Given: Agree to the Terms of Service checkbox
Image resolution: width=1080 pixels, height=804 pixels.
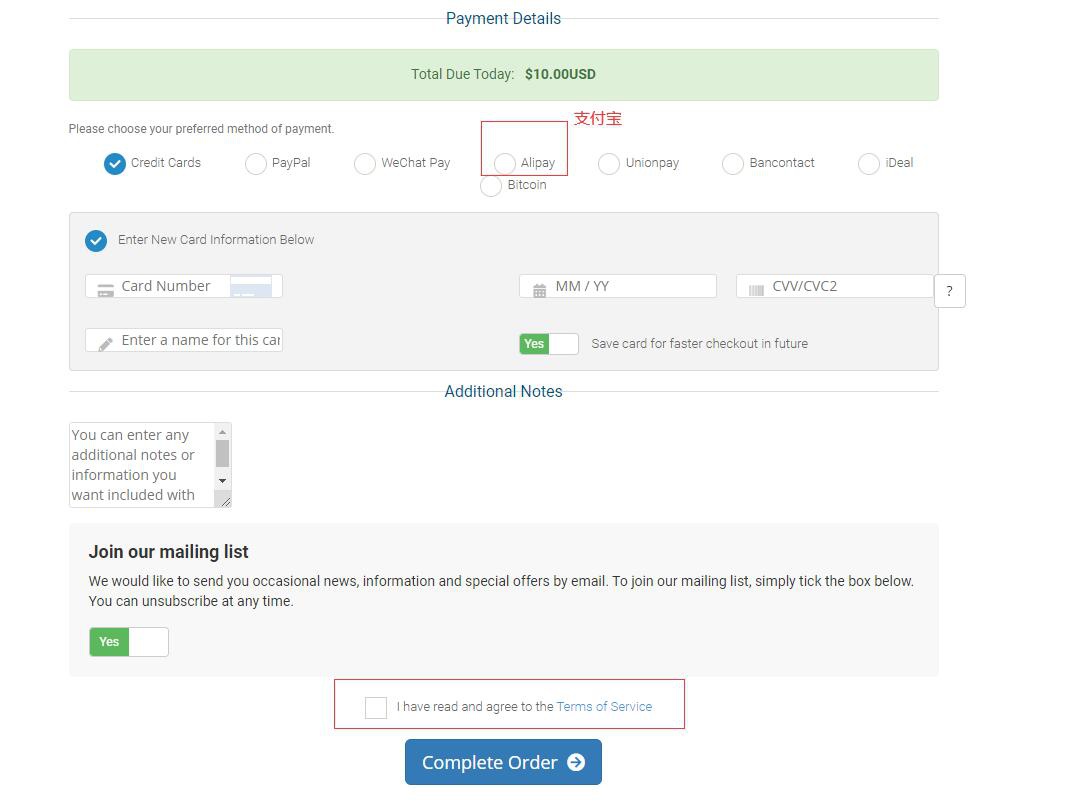Looking at the screenshot, I should point(376,707).
